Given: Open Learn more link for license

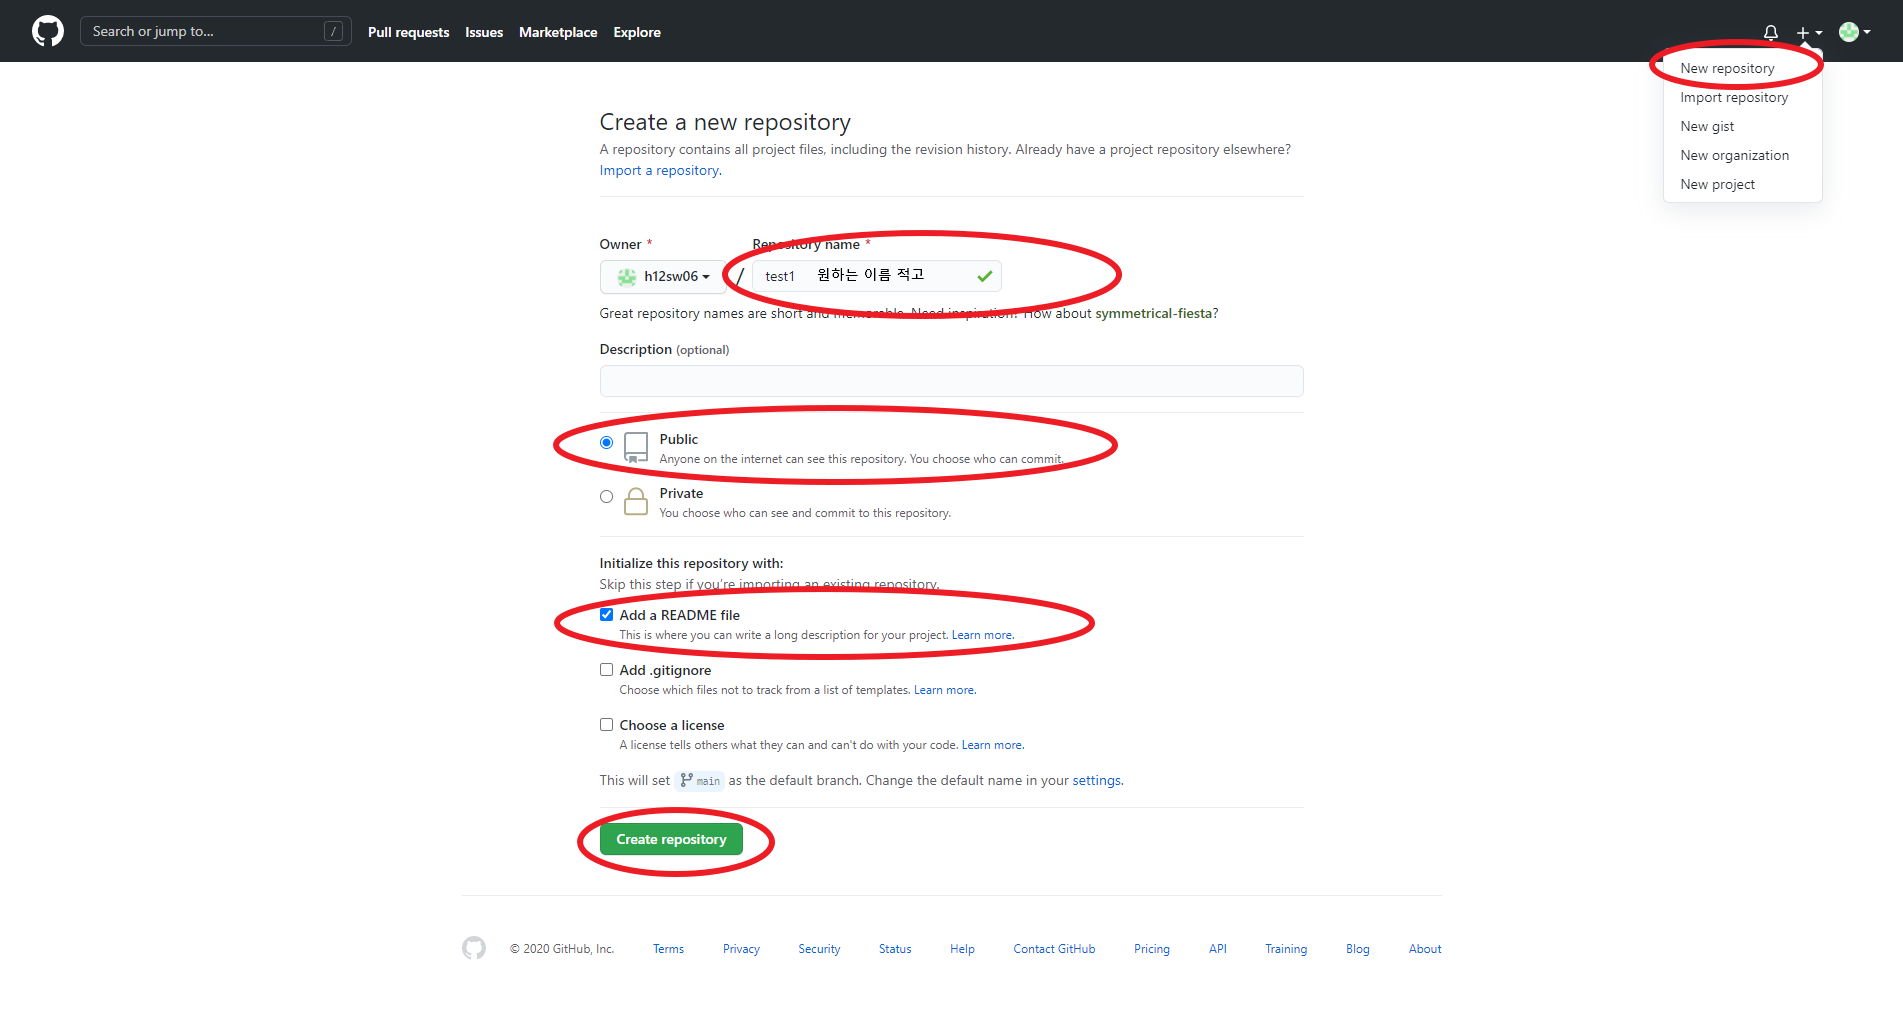Looking at the screenshot, I should tap(991, 745).
